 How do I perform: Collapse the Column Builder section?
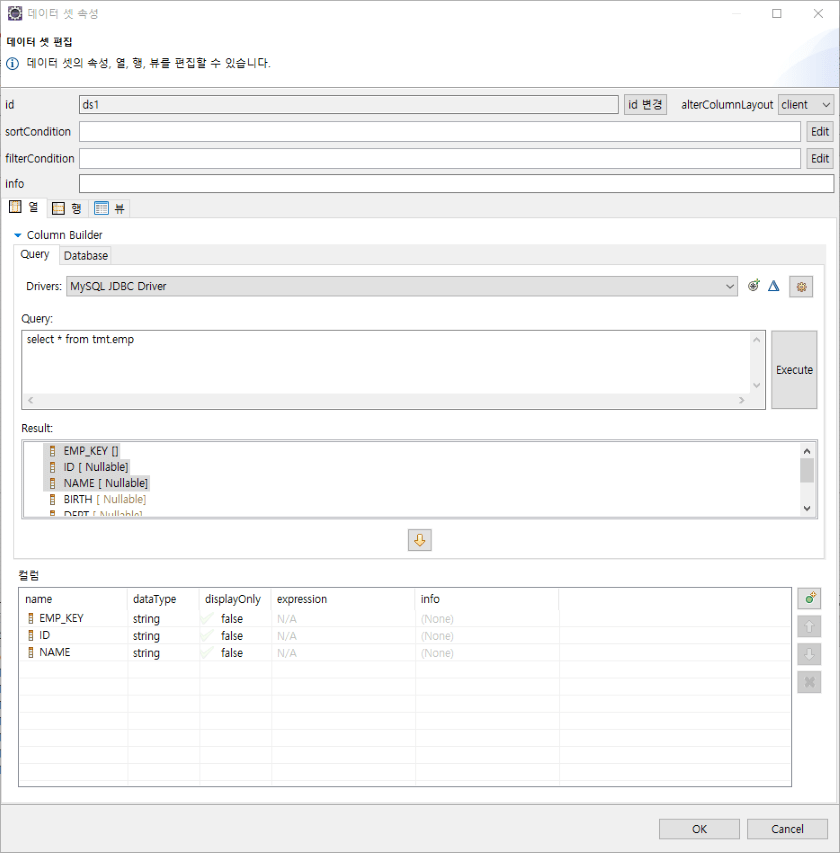(x=18, y=236)
